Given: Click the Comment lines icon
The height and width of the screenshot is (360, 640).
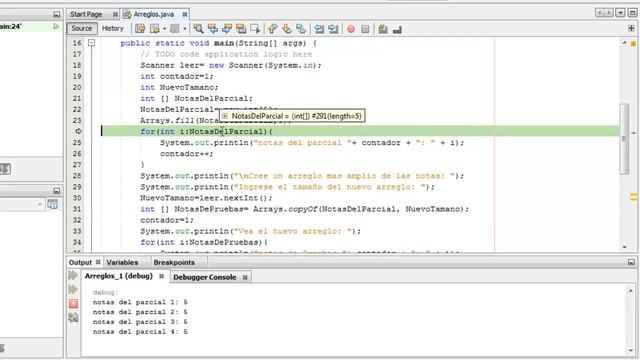Looking at the screenshot, I should tap(382, 29).
